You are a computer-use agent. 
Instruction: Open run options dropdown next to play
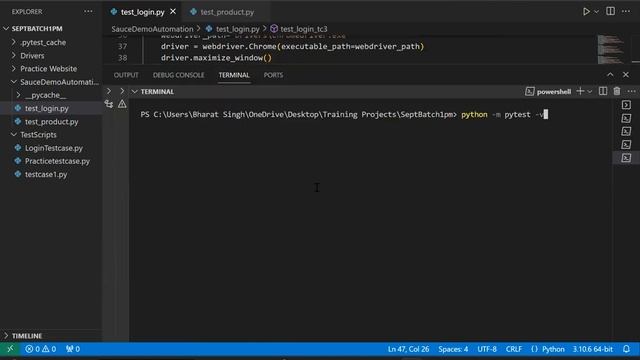pos(596,12)
